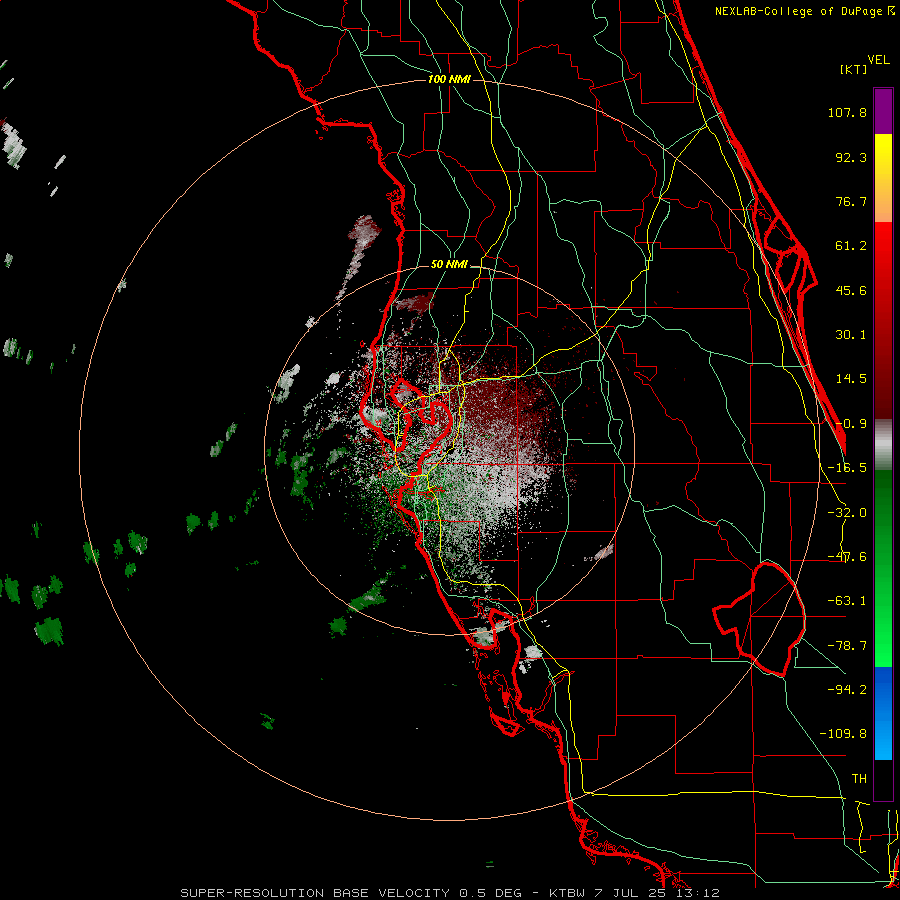Click the -78.7 velocity scale value
The width and height of the screenshot is (900, 900).
click(x=847, y=646)
